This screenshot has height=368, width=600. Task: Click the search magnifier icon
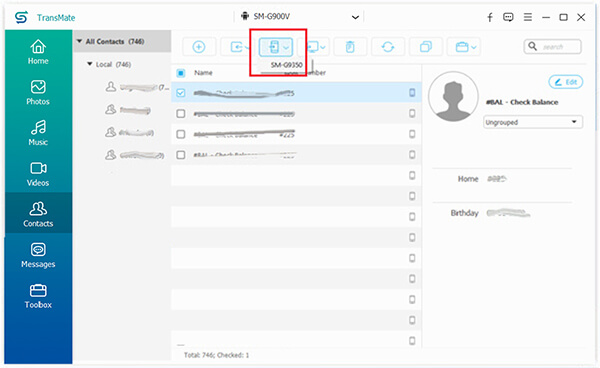click(532, 46)
